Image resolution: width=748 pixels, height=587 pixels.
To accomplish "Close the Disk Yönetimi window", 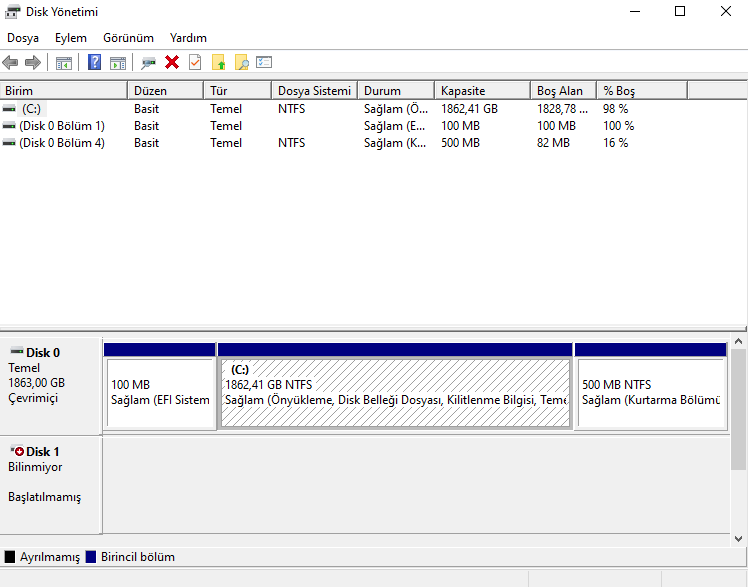I will pyautogui.click(x=726, y=11).
